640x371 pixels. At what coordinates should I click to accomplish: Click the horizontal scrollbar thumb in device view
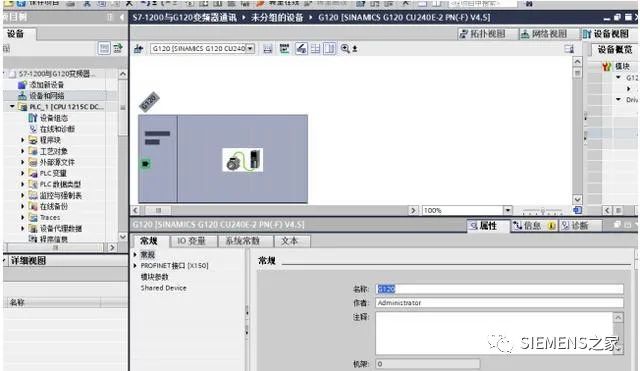click(x=158, y=210)
